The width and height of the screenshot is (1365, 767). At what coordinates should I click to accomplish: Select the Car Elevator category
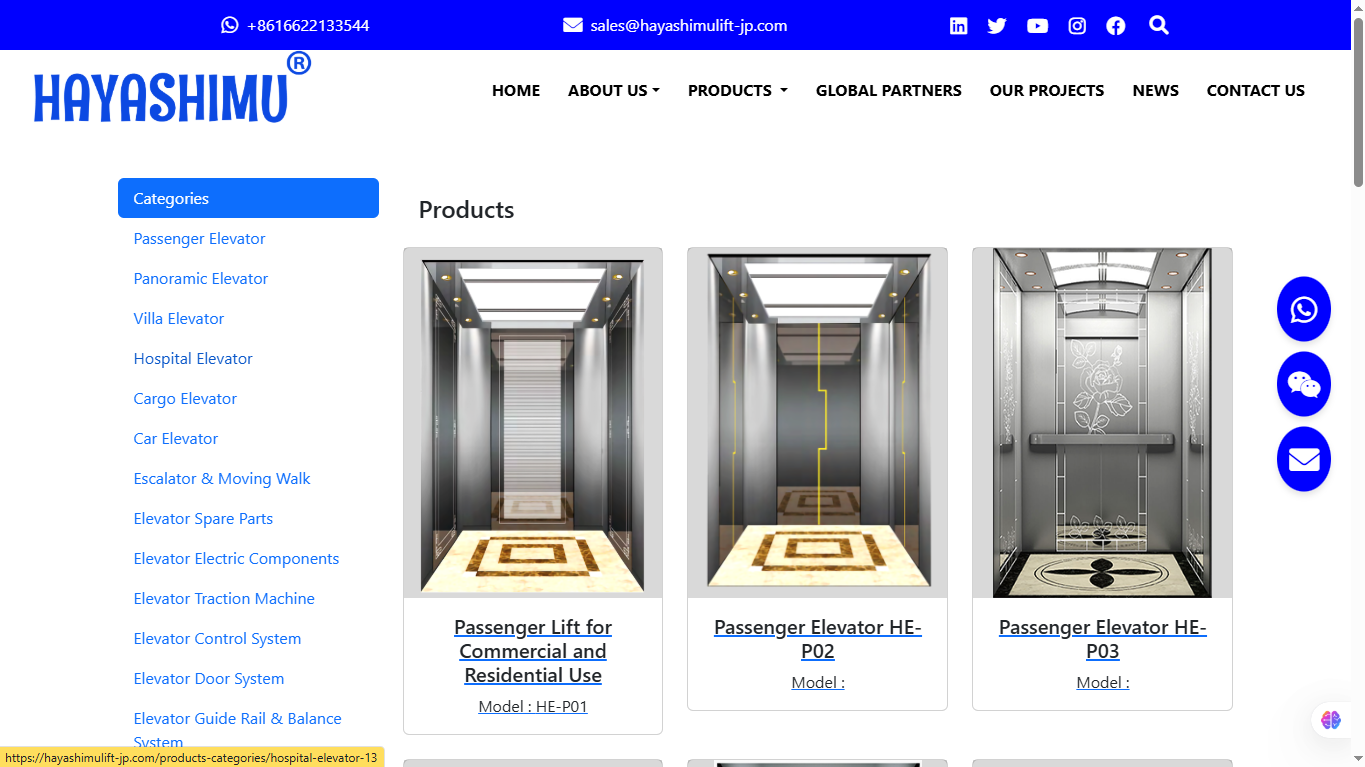(x=176, y=438)
